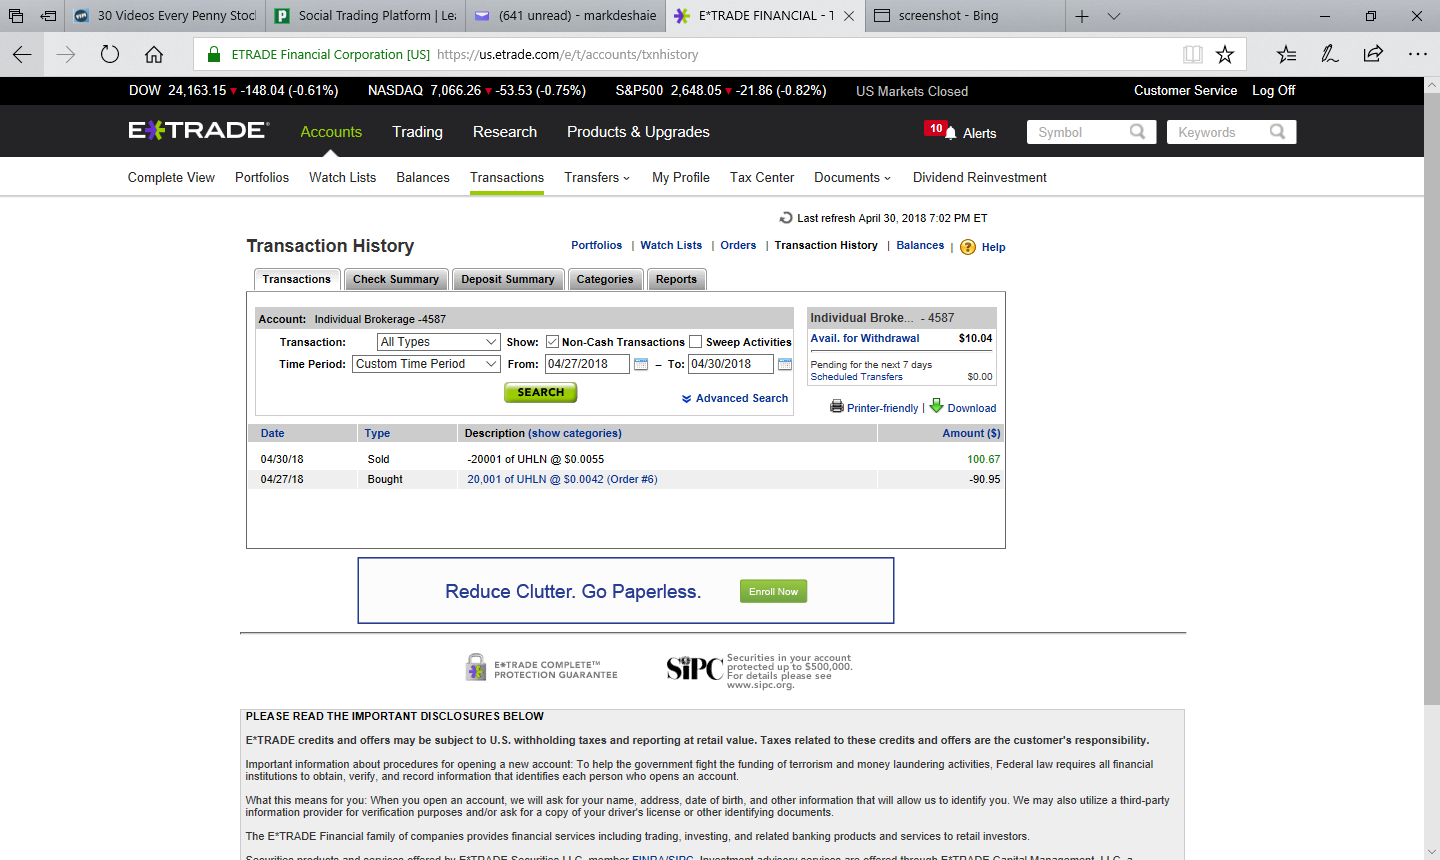Click the Add notes pen icon
This screenshot has height=860, width=1440.
[1330, 55]
